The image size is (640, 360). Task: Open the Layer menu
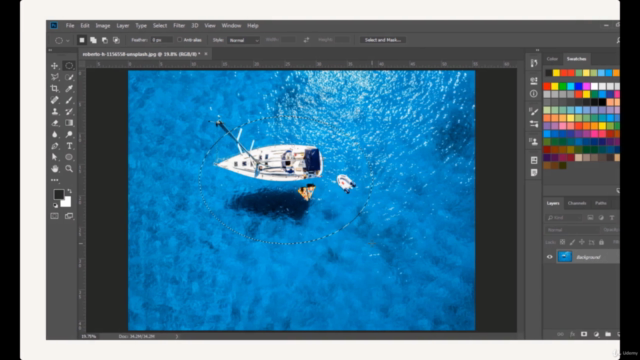click(122, 26)
